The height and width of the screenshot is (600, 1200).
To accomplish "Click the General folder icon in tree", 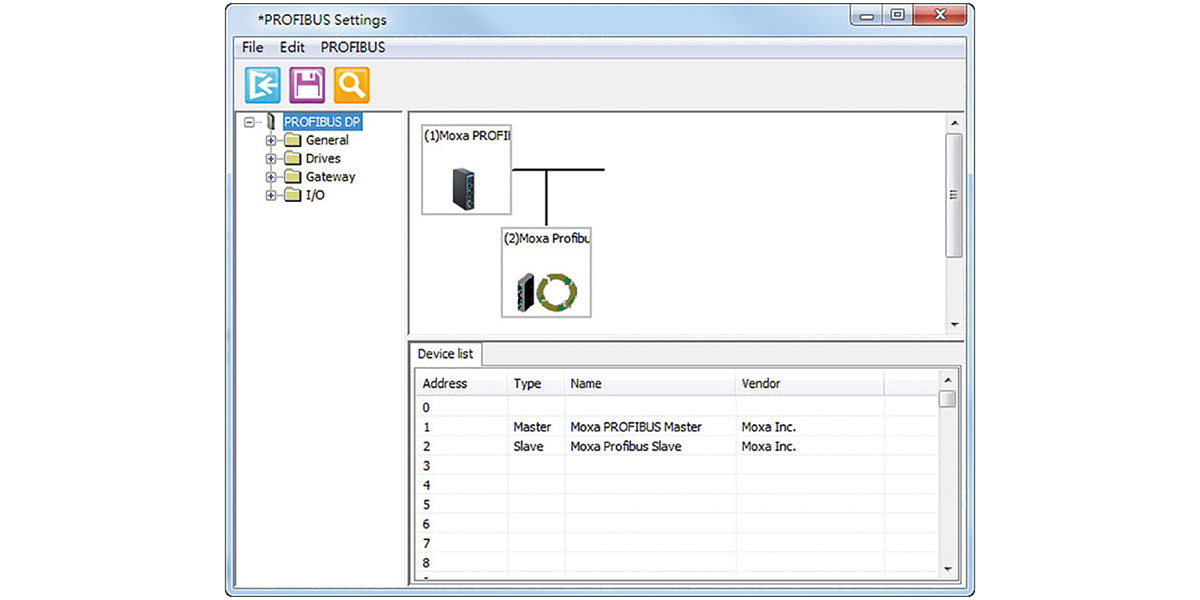I will [292, 141].
